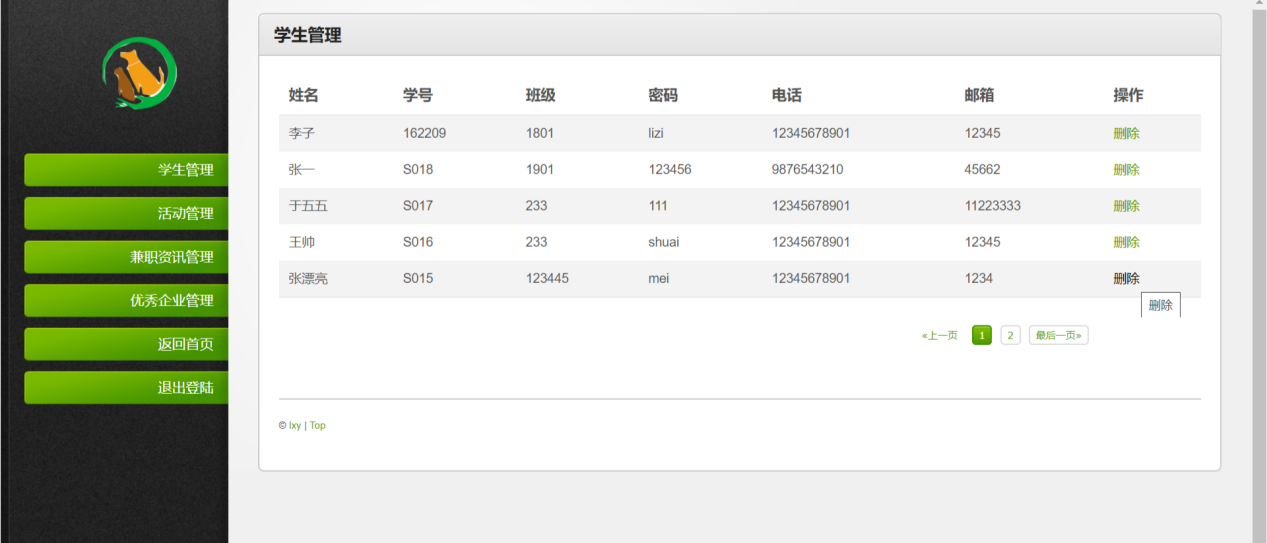
Task: Click the vertical scrollbar on the right
Action: tap(1259, 271)
